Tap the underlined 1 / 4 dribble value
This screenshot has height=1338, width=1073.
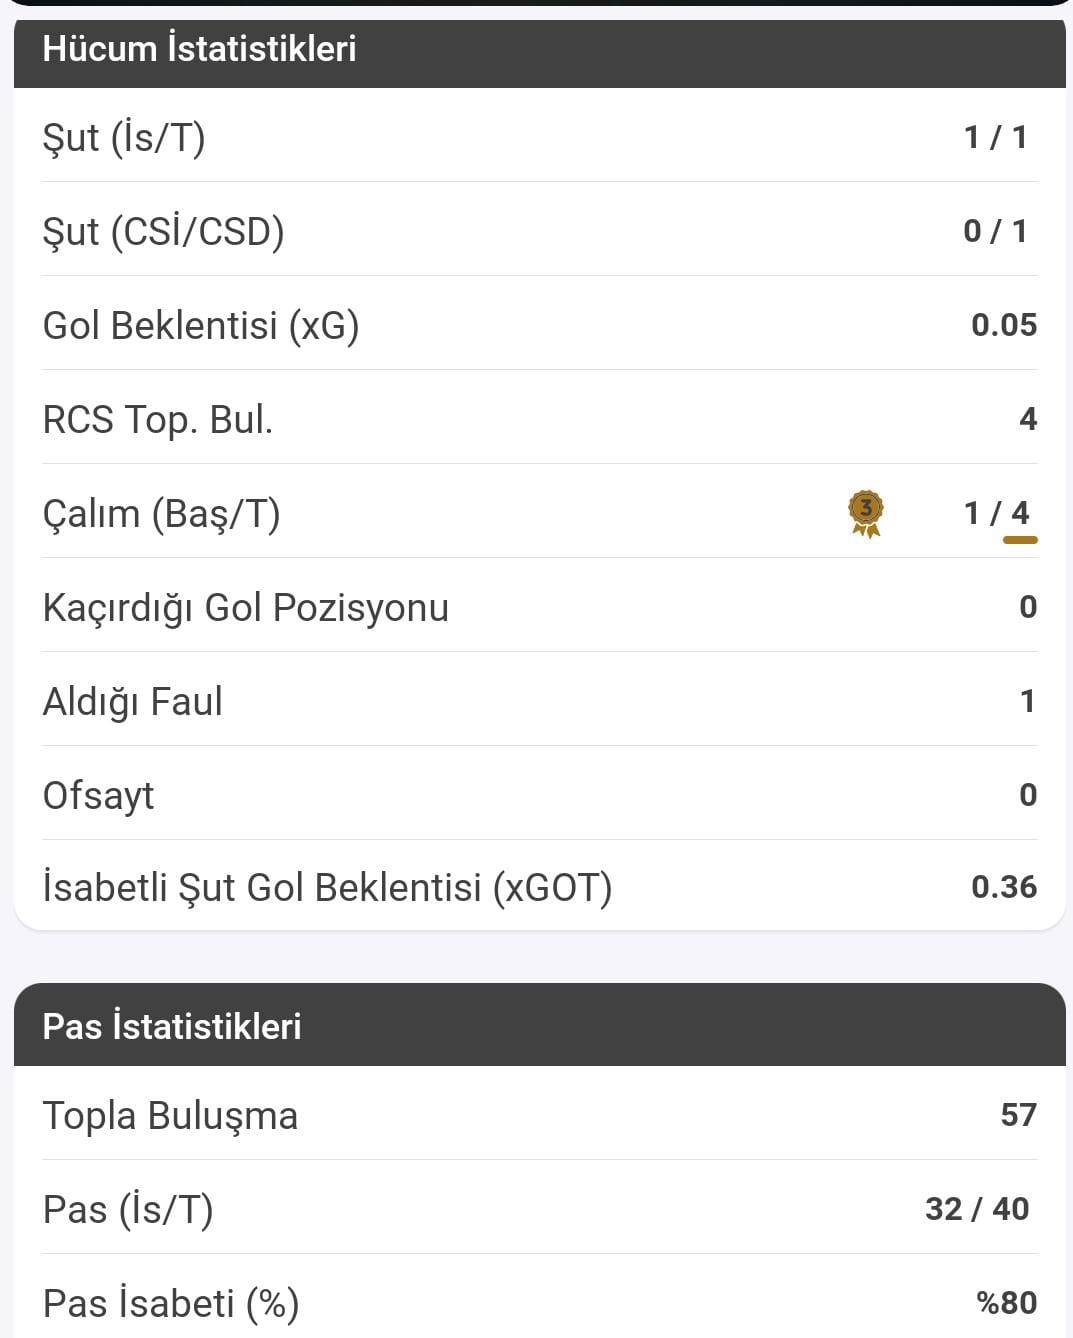coord(997,513)
